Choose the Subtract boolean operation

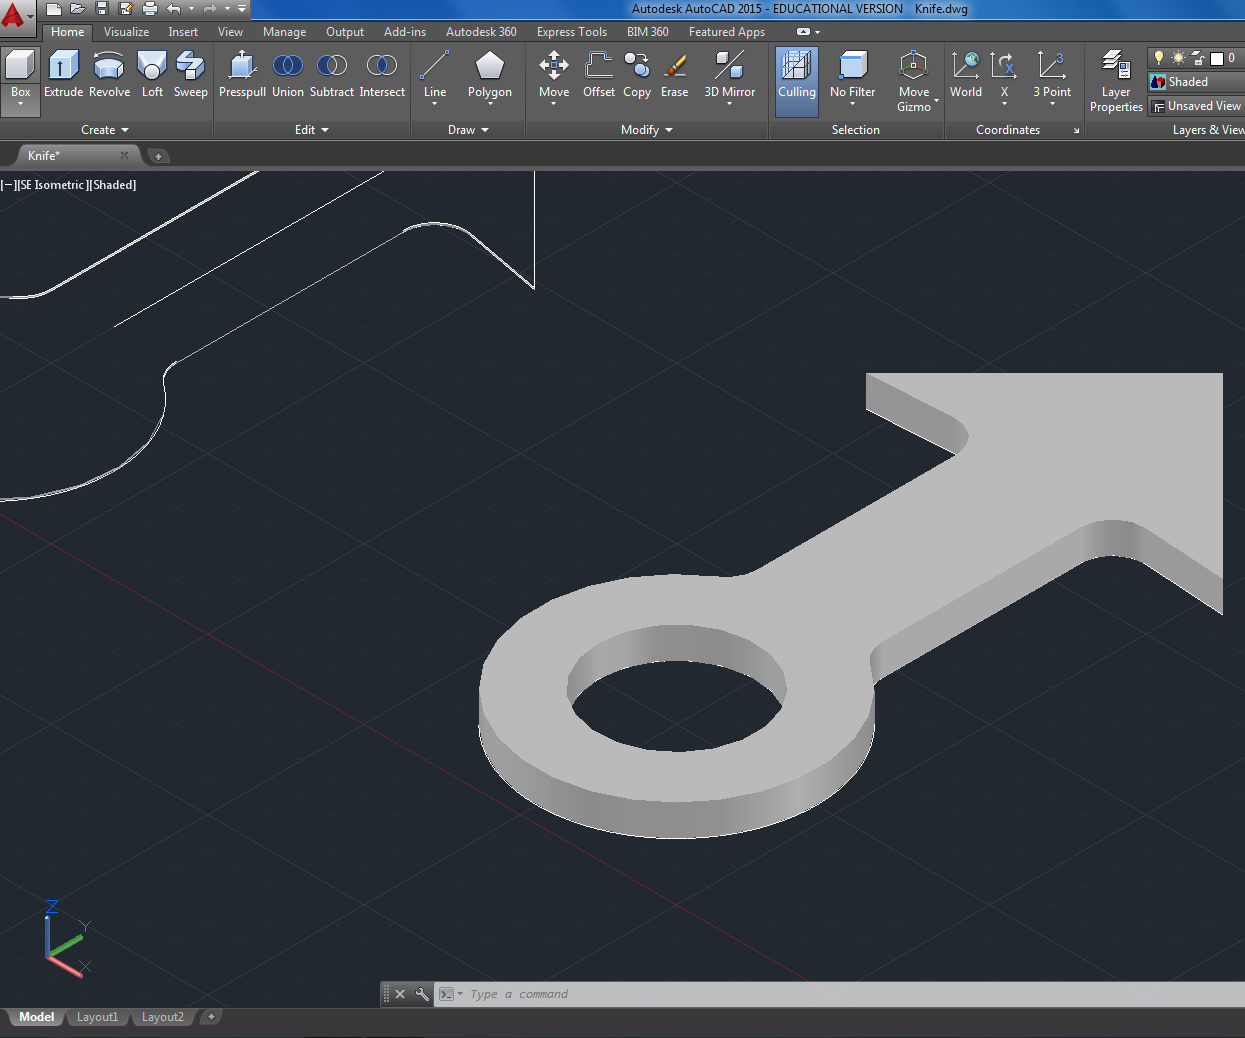click(x=332, y=74)
